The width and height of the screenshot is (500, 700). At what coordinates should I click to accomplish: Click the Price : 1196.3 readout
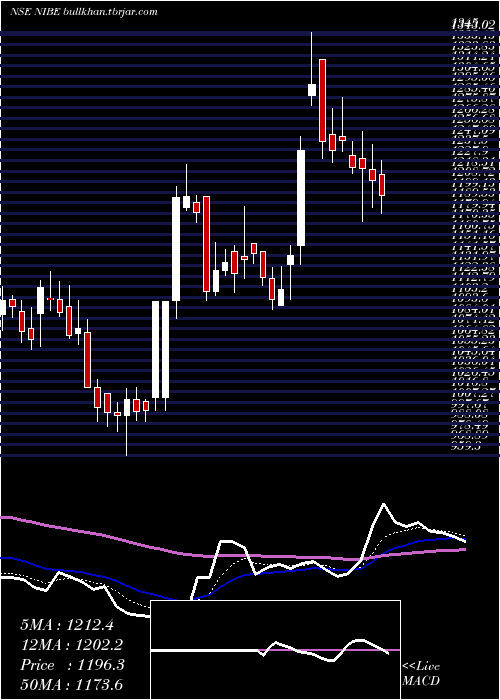[x=72, y=665]
